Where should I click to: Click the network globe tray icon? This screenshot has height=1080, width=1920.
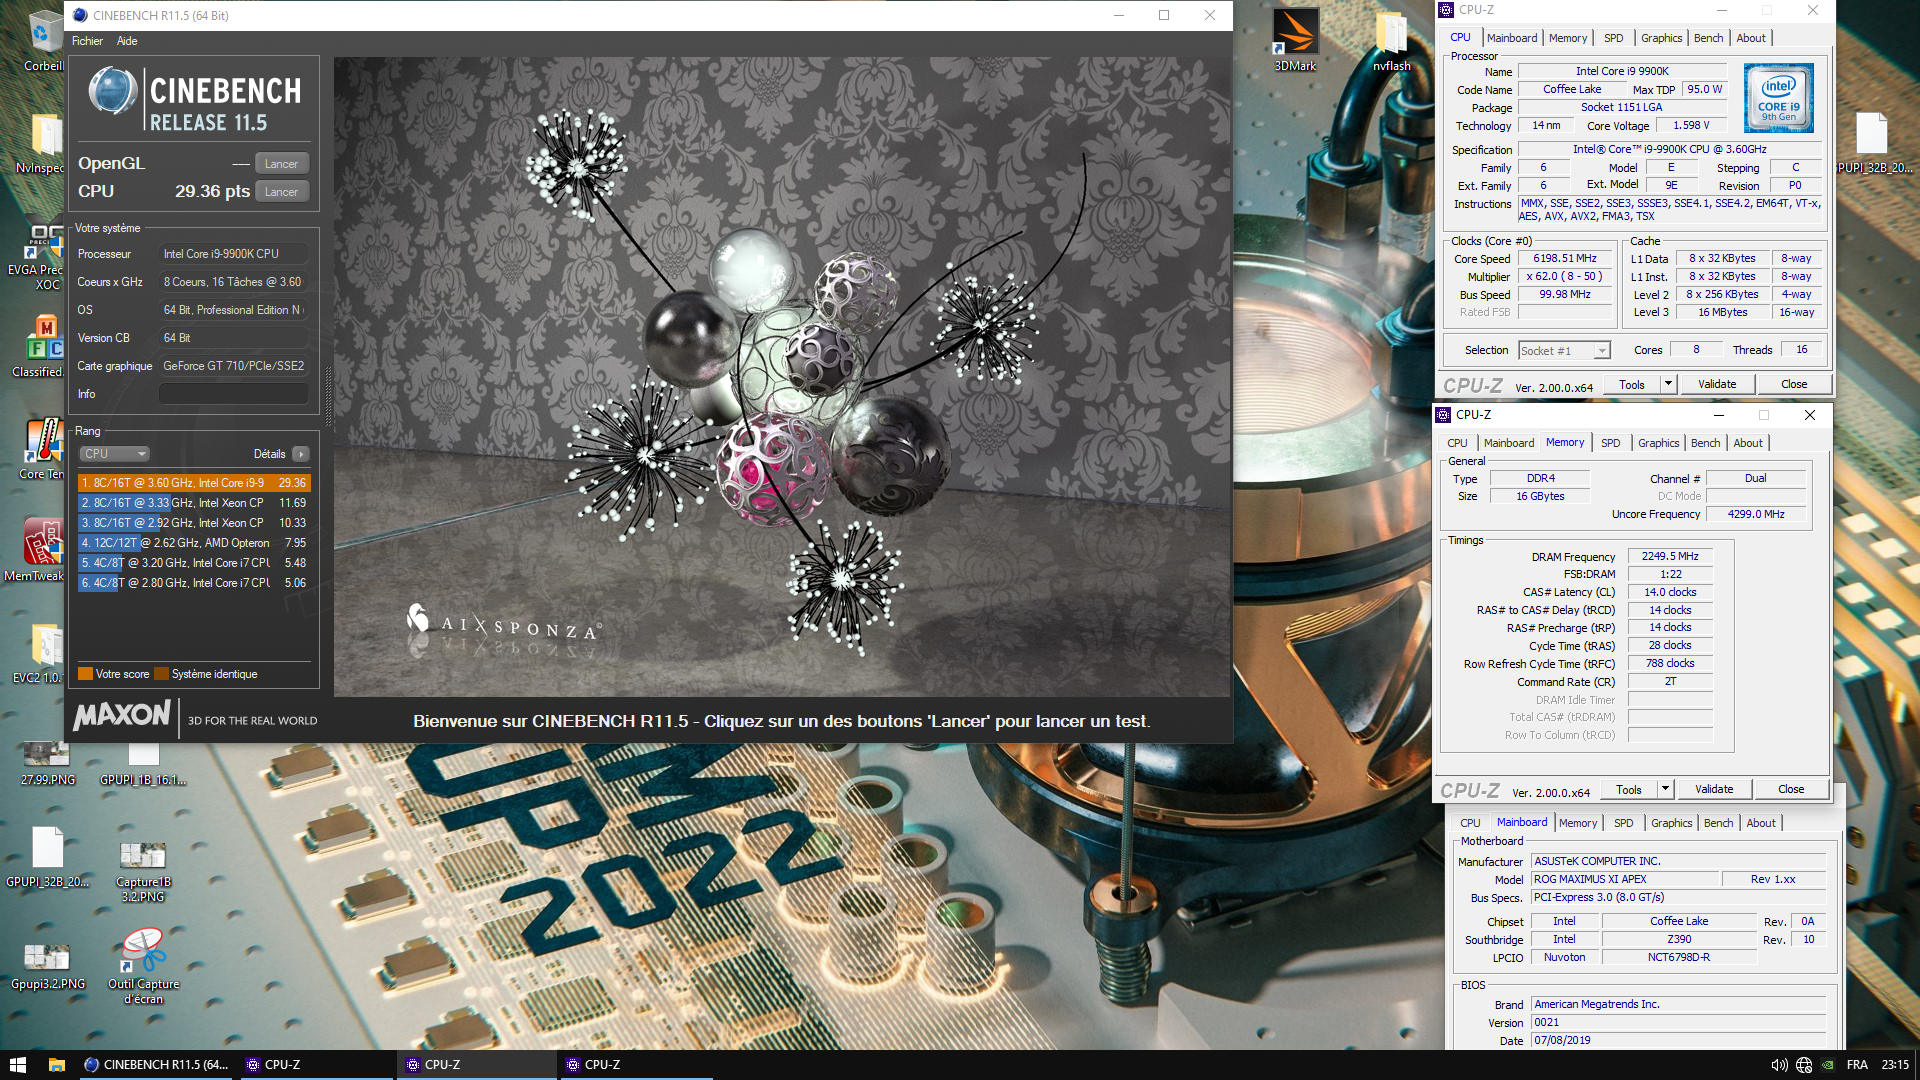click(1804, 1065)
